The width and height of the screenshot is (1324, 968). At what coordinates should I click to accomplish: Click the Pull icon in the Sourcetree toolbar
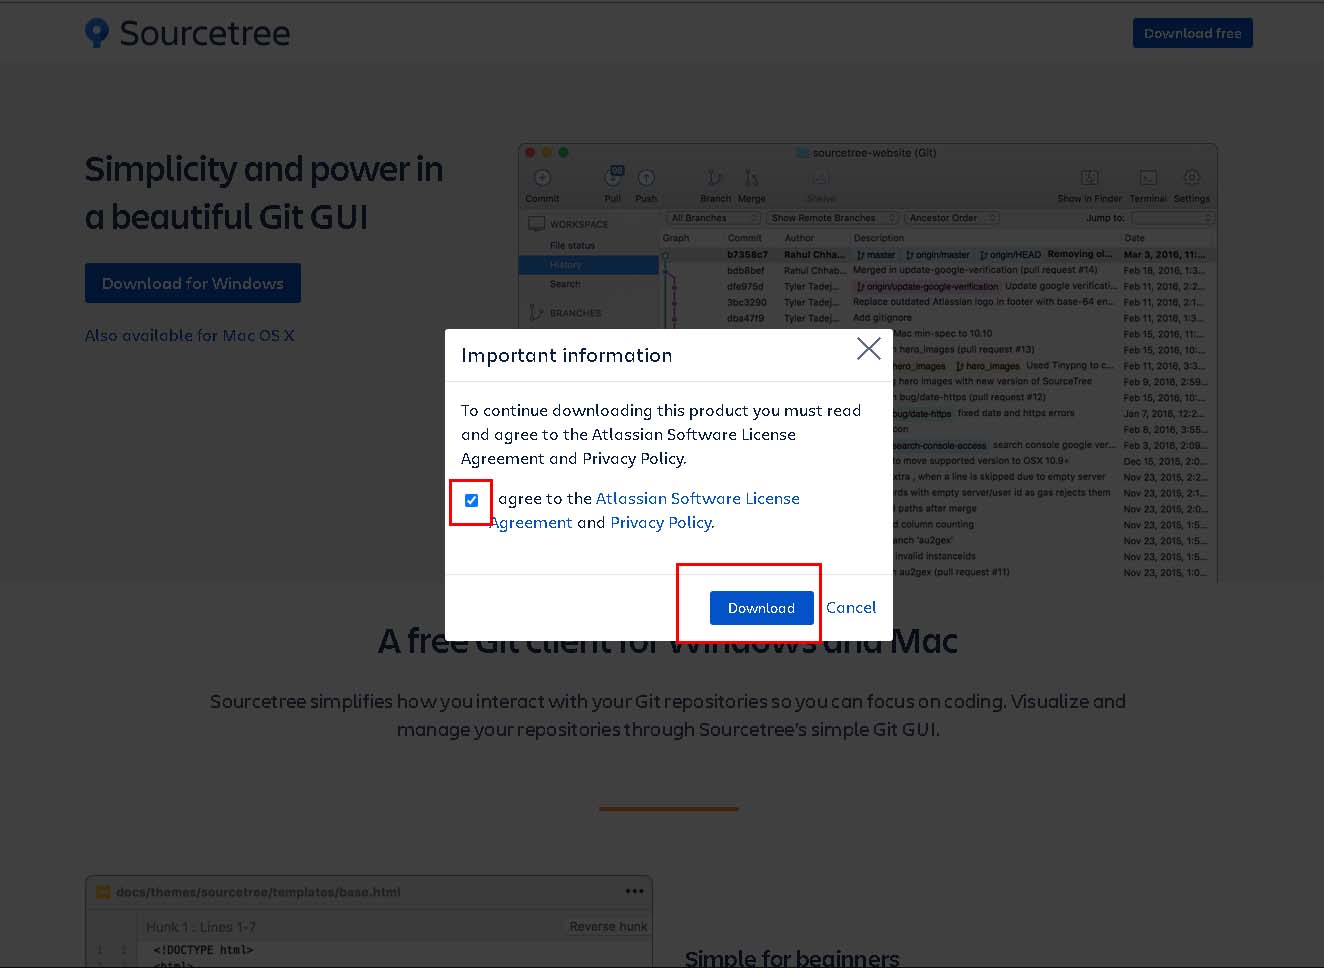tap(613, 177)
